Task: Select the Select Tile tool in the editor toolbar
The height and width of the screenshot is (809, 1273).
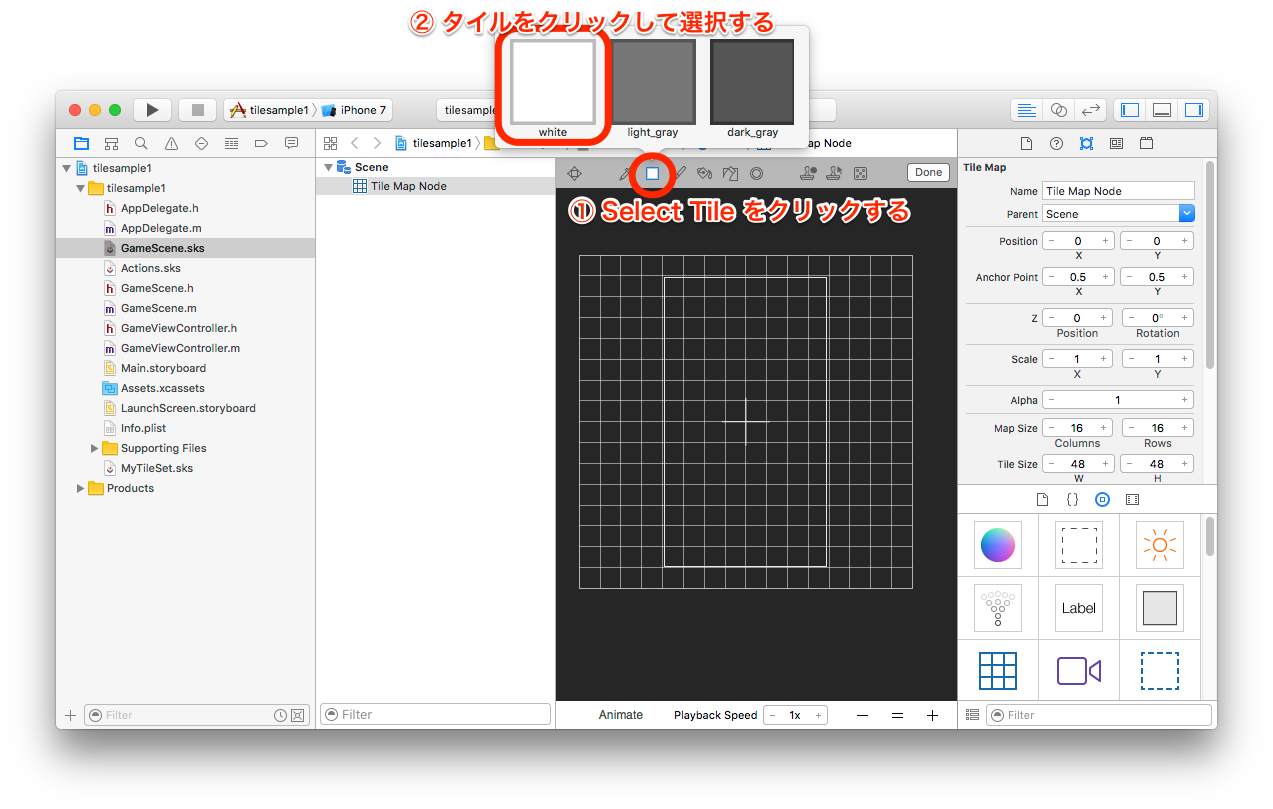Action: 652,173
